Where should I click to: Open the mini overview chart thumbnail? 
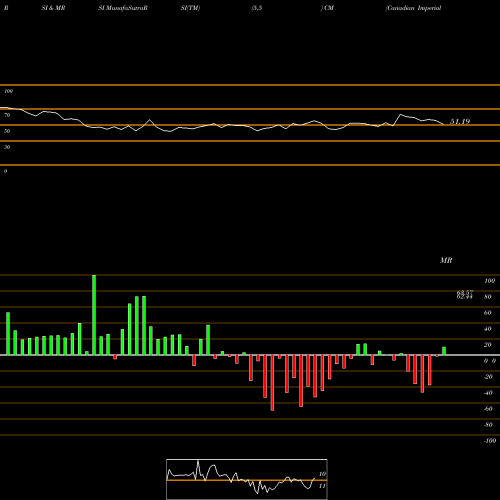[247, 479]
